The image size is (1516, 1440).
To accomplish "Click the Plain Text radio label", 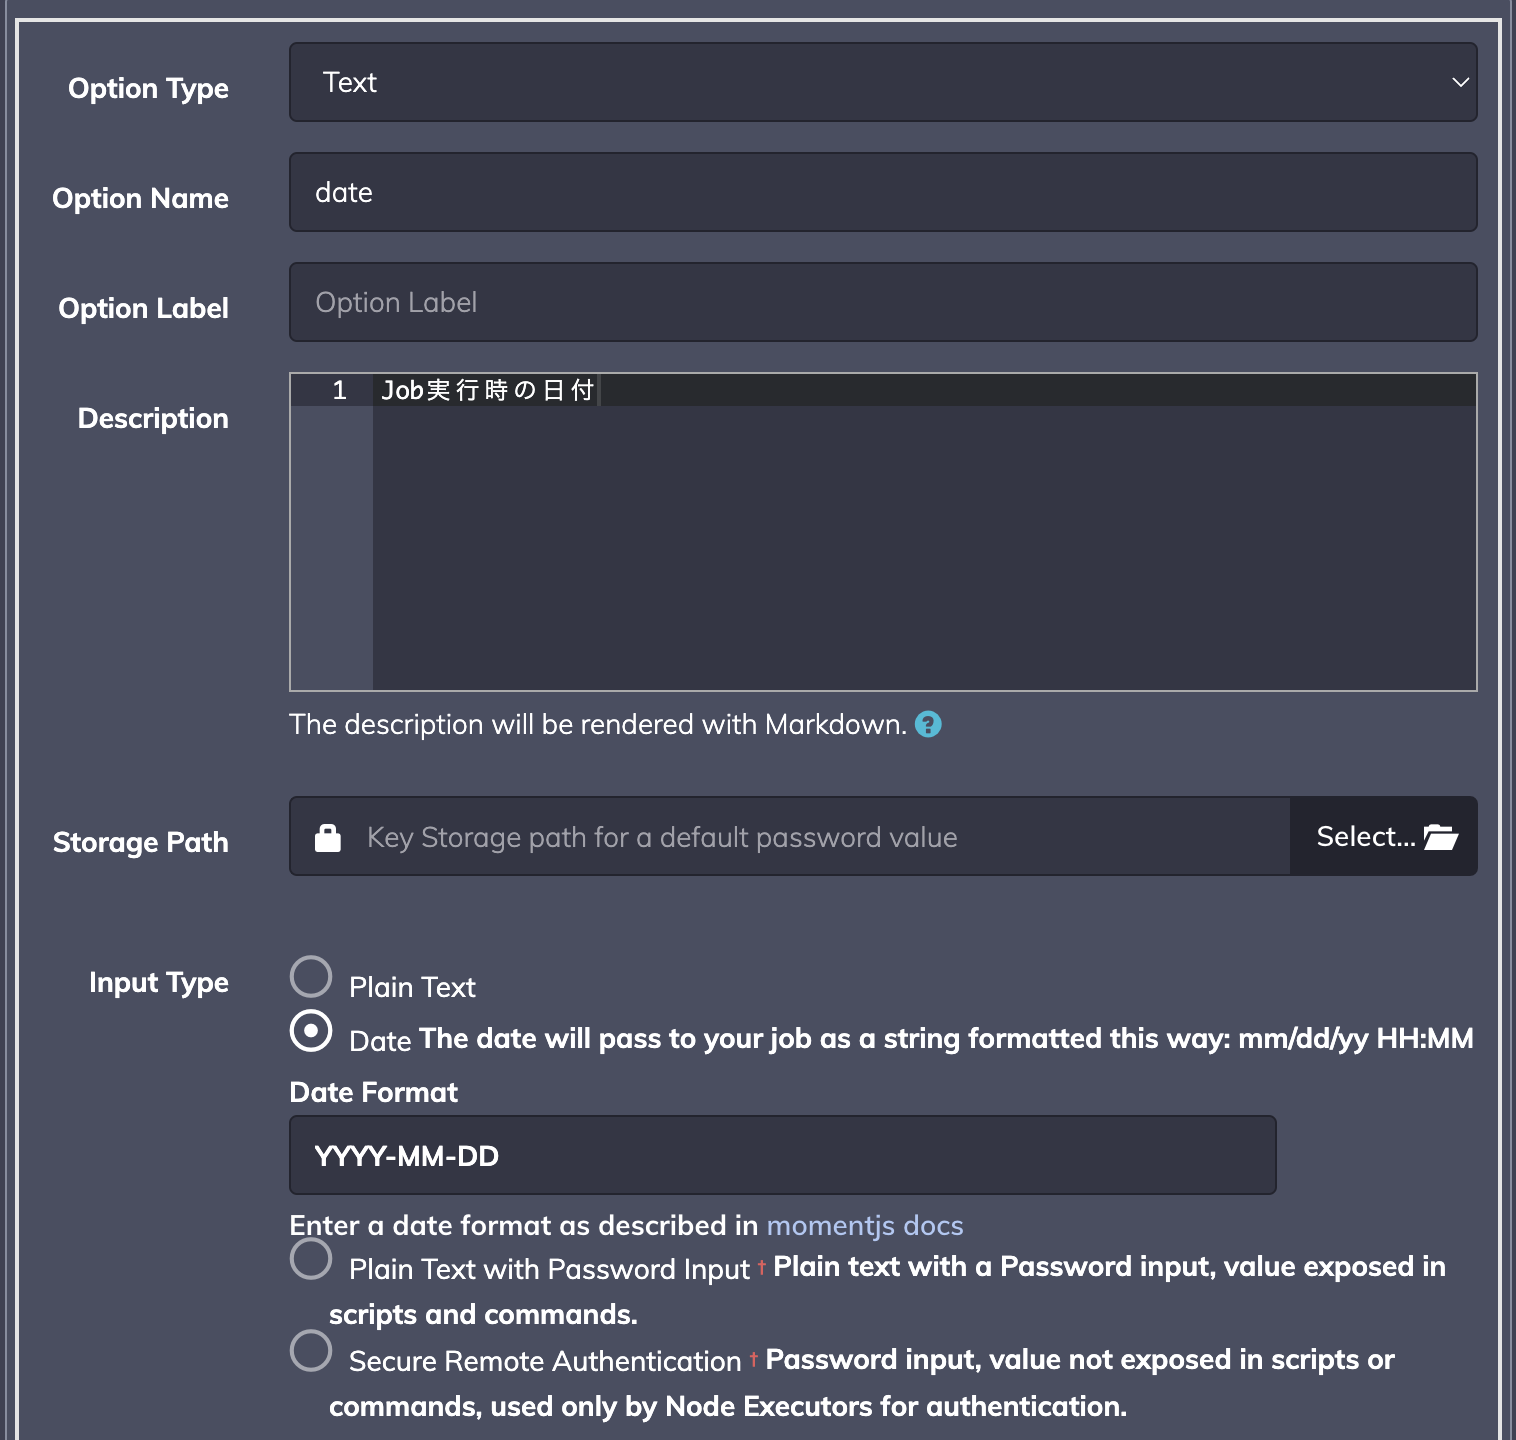I will pyautogui.click(x=412, y=987).
